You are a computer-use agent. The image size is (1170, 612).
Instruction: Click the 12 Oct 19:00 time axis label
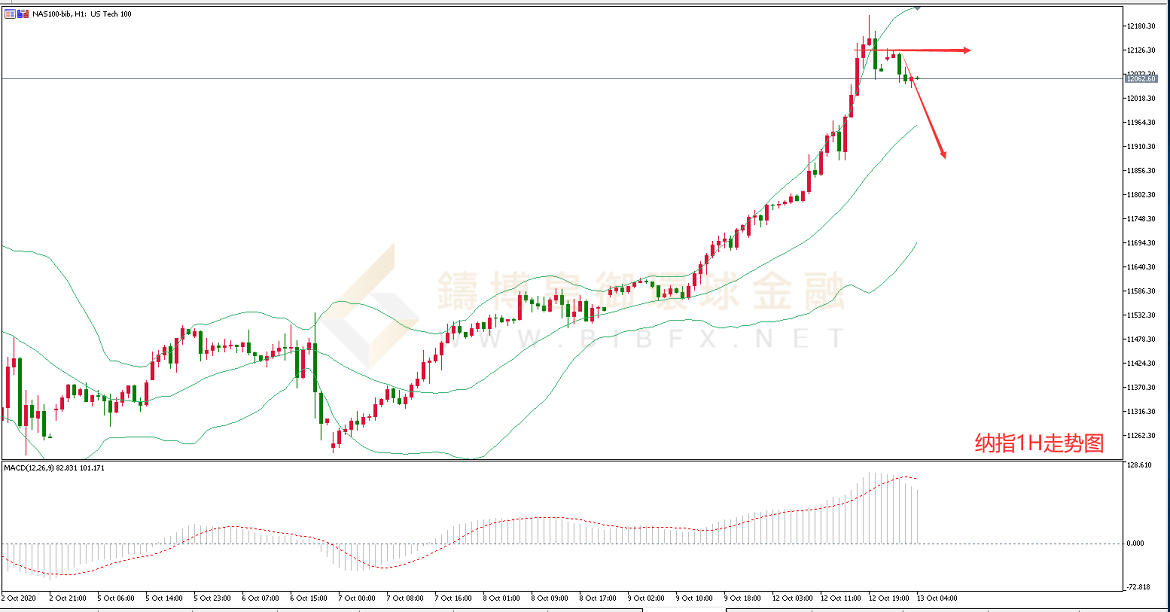[x=890, y=598]
